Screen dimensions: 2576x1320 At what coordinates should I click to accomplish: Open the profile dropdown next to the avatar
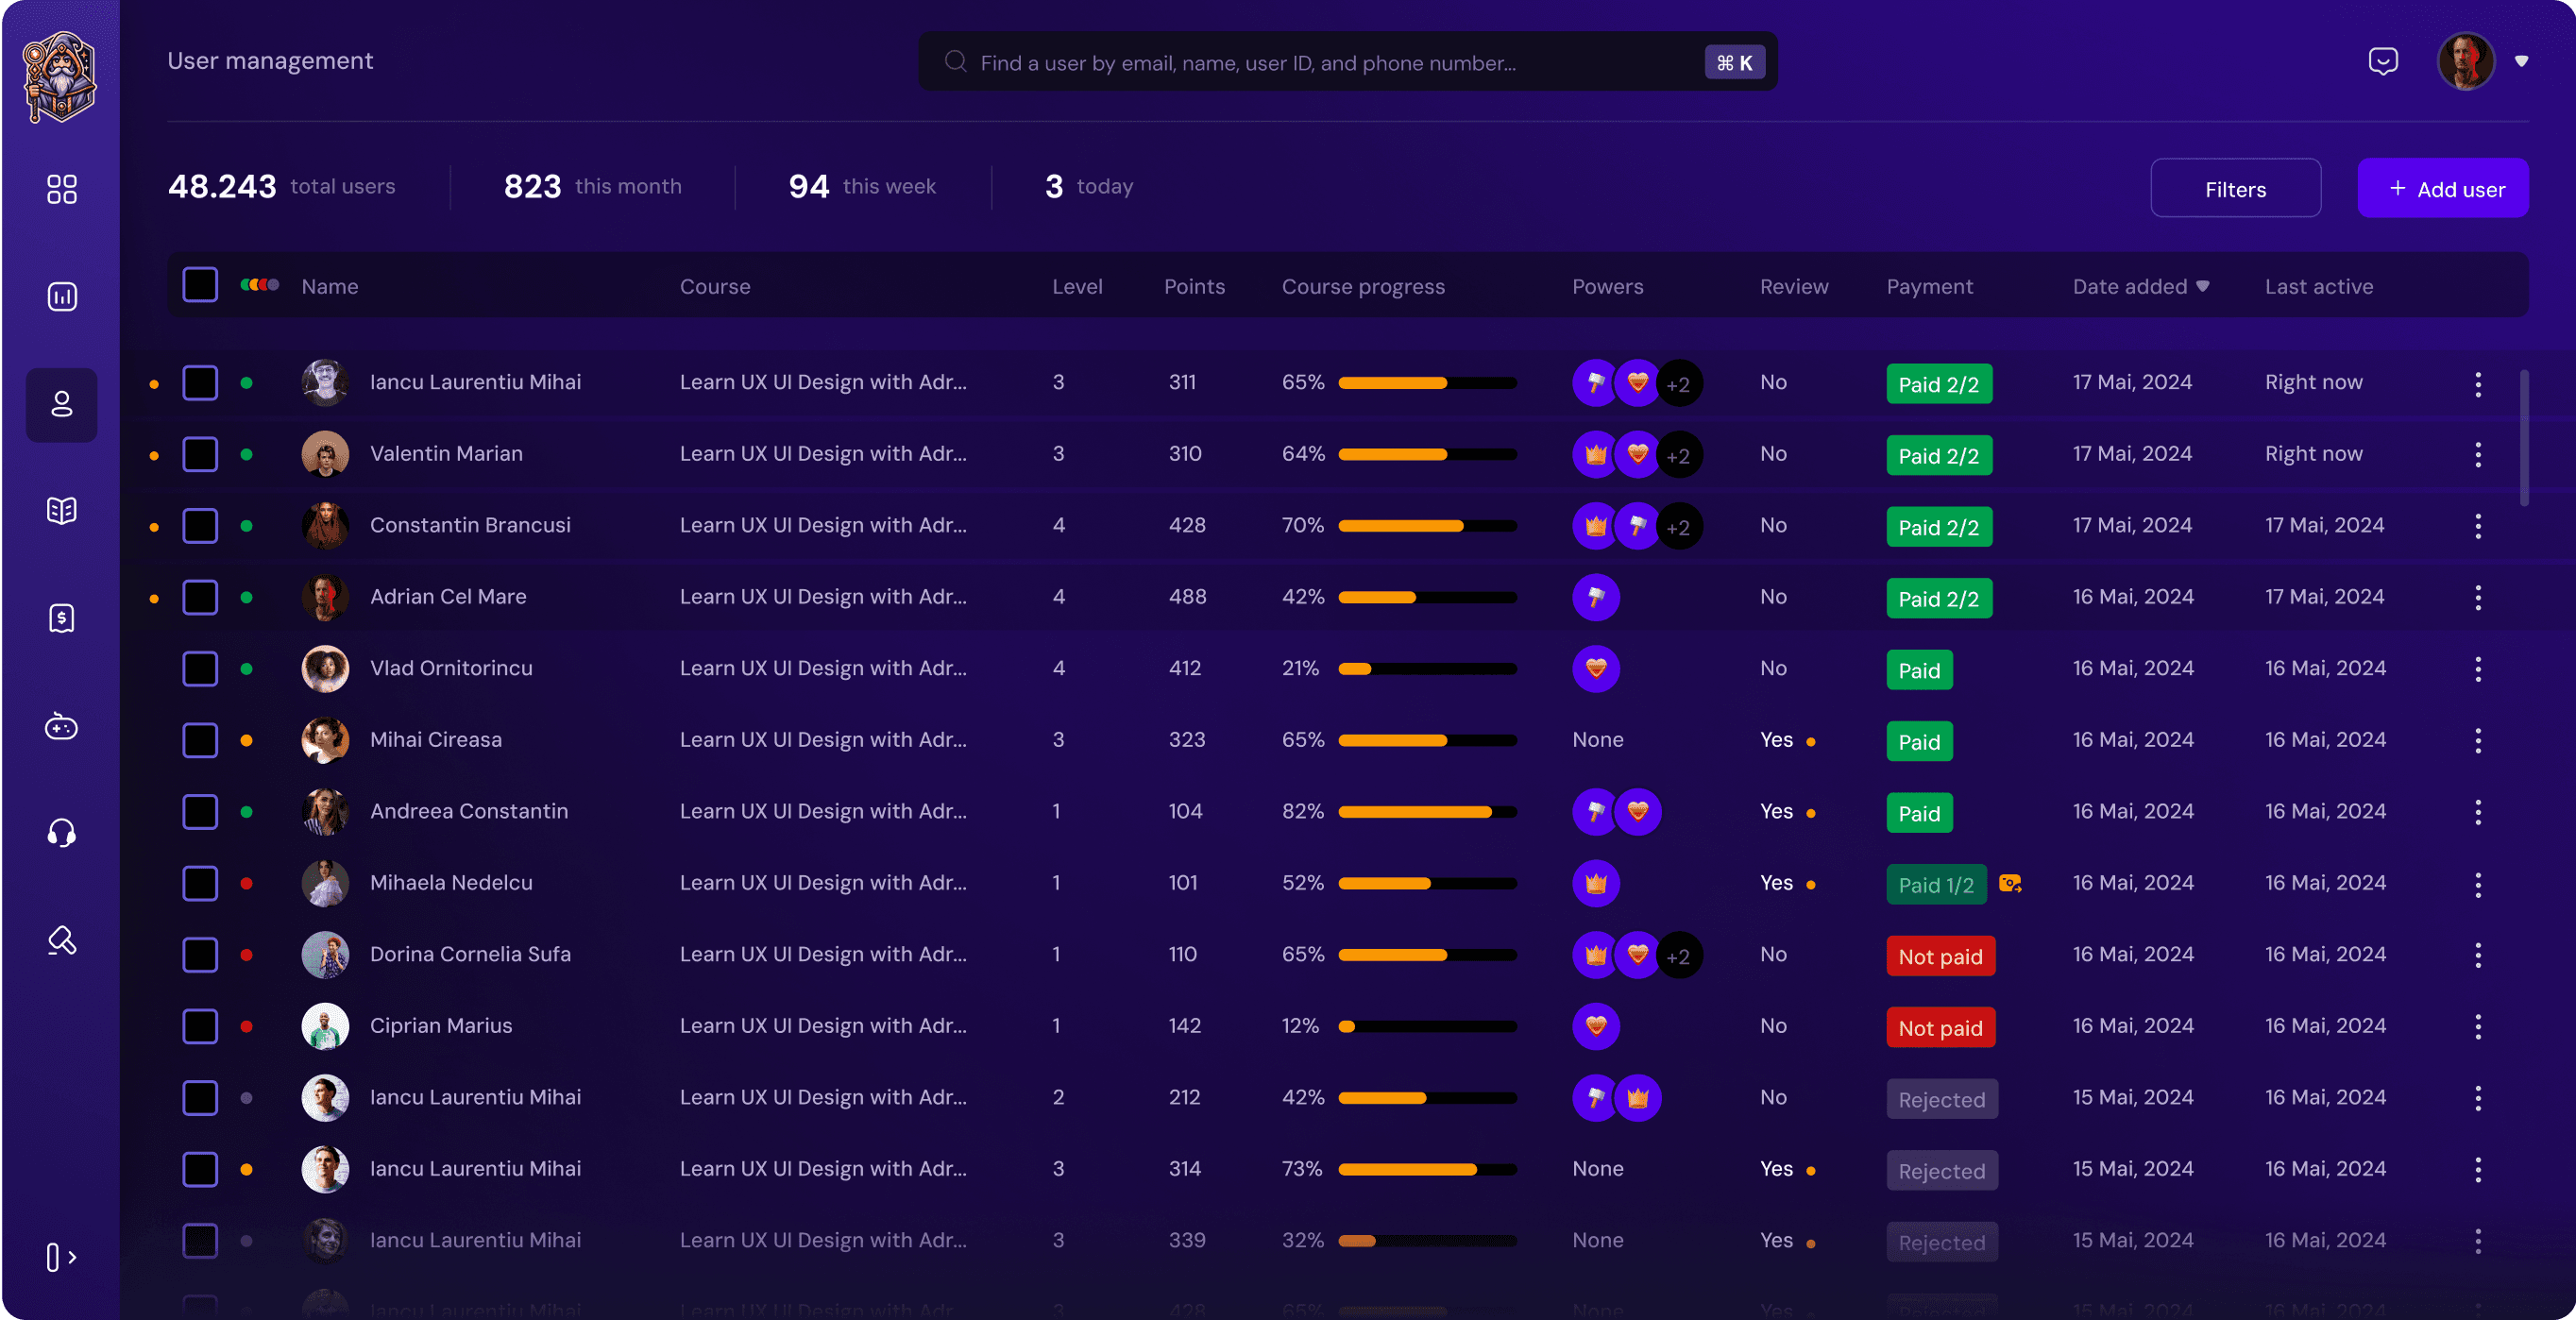2523,61
